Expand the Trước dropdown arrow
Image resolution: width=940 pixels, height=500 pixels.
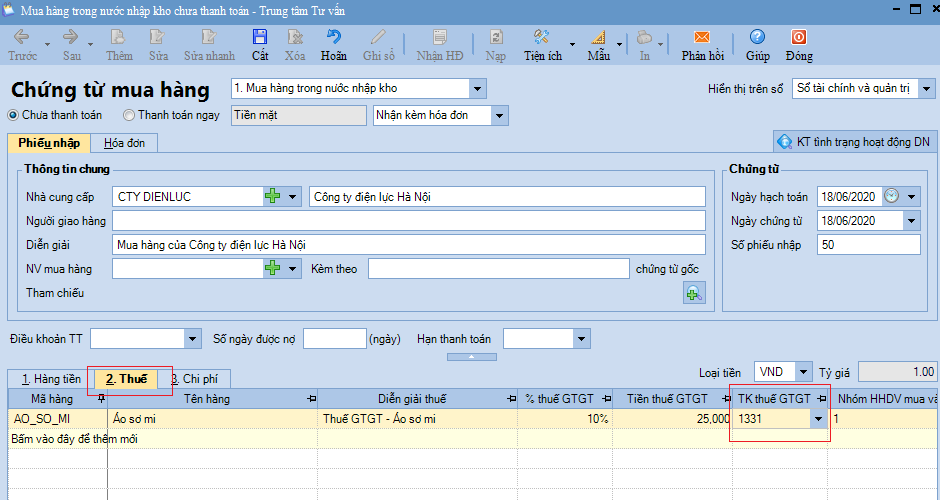click(x=47, y=44)
